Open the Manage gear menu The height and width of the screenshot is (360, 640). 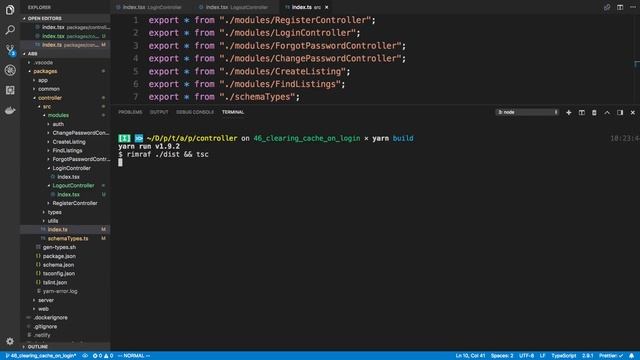[10, 341]
